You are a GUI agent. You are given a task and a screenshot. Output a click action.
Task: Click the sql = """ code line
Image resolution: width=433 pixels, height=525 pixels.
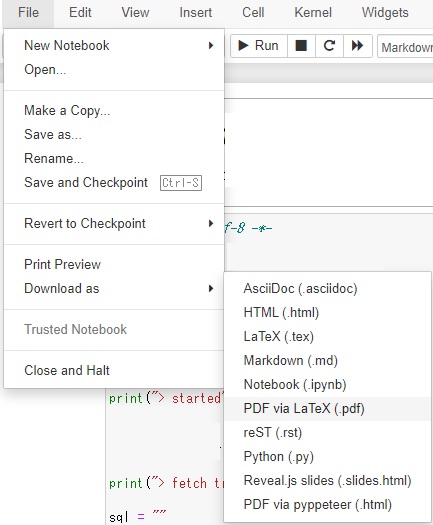pyautogui.click(x=138, y=516)
